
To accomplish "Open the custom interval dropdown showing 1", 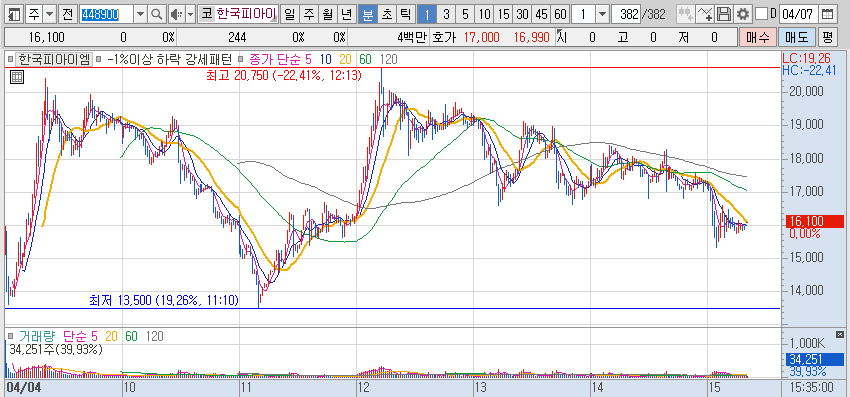I will coord(602,14).
